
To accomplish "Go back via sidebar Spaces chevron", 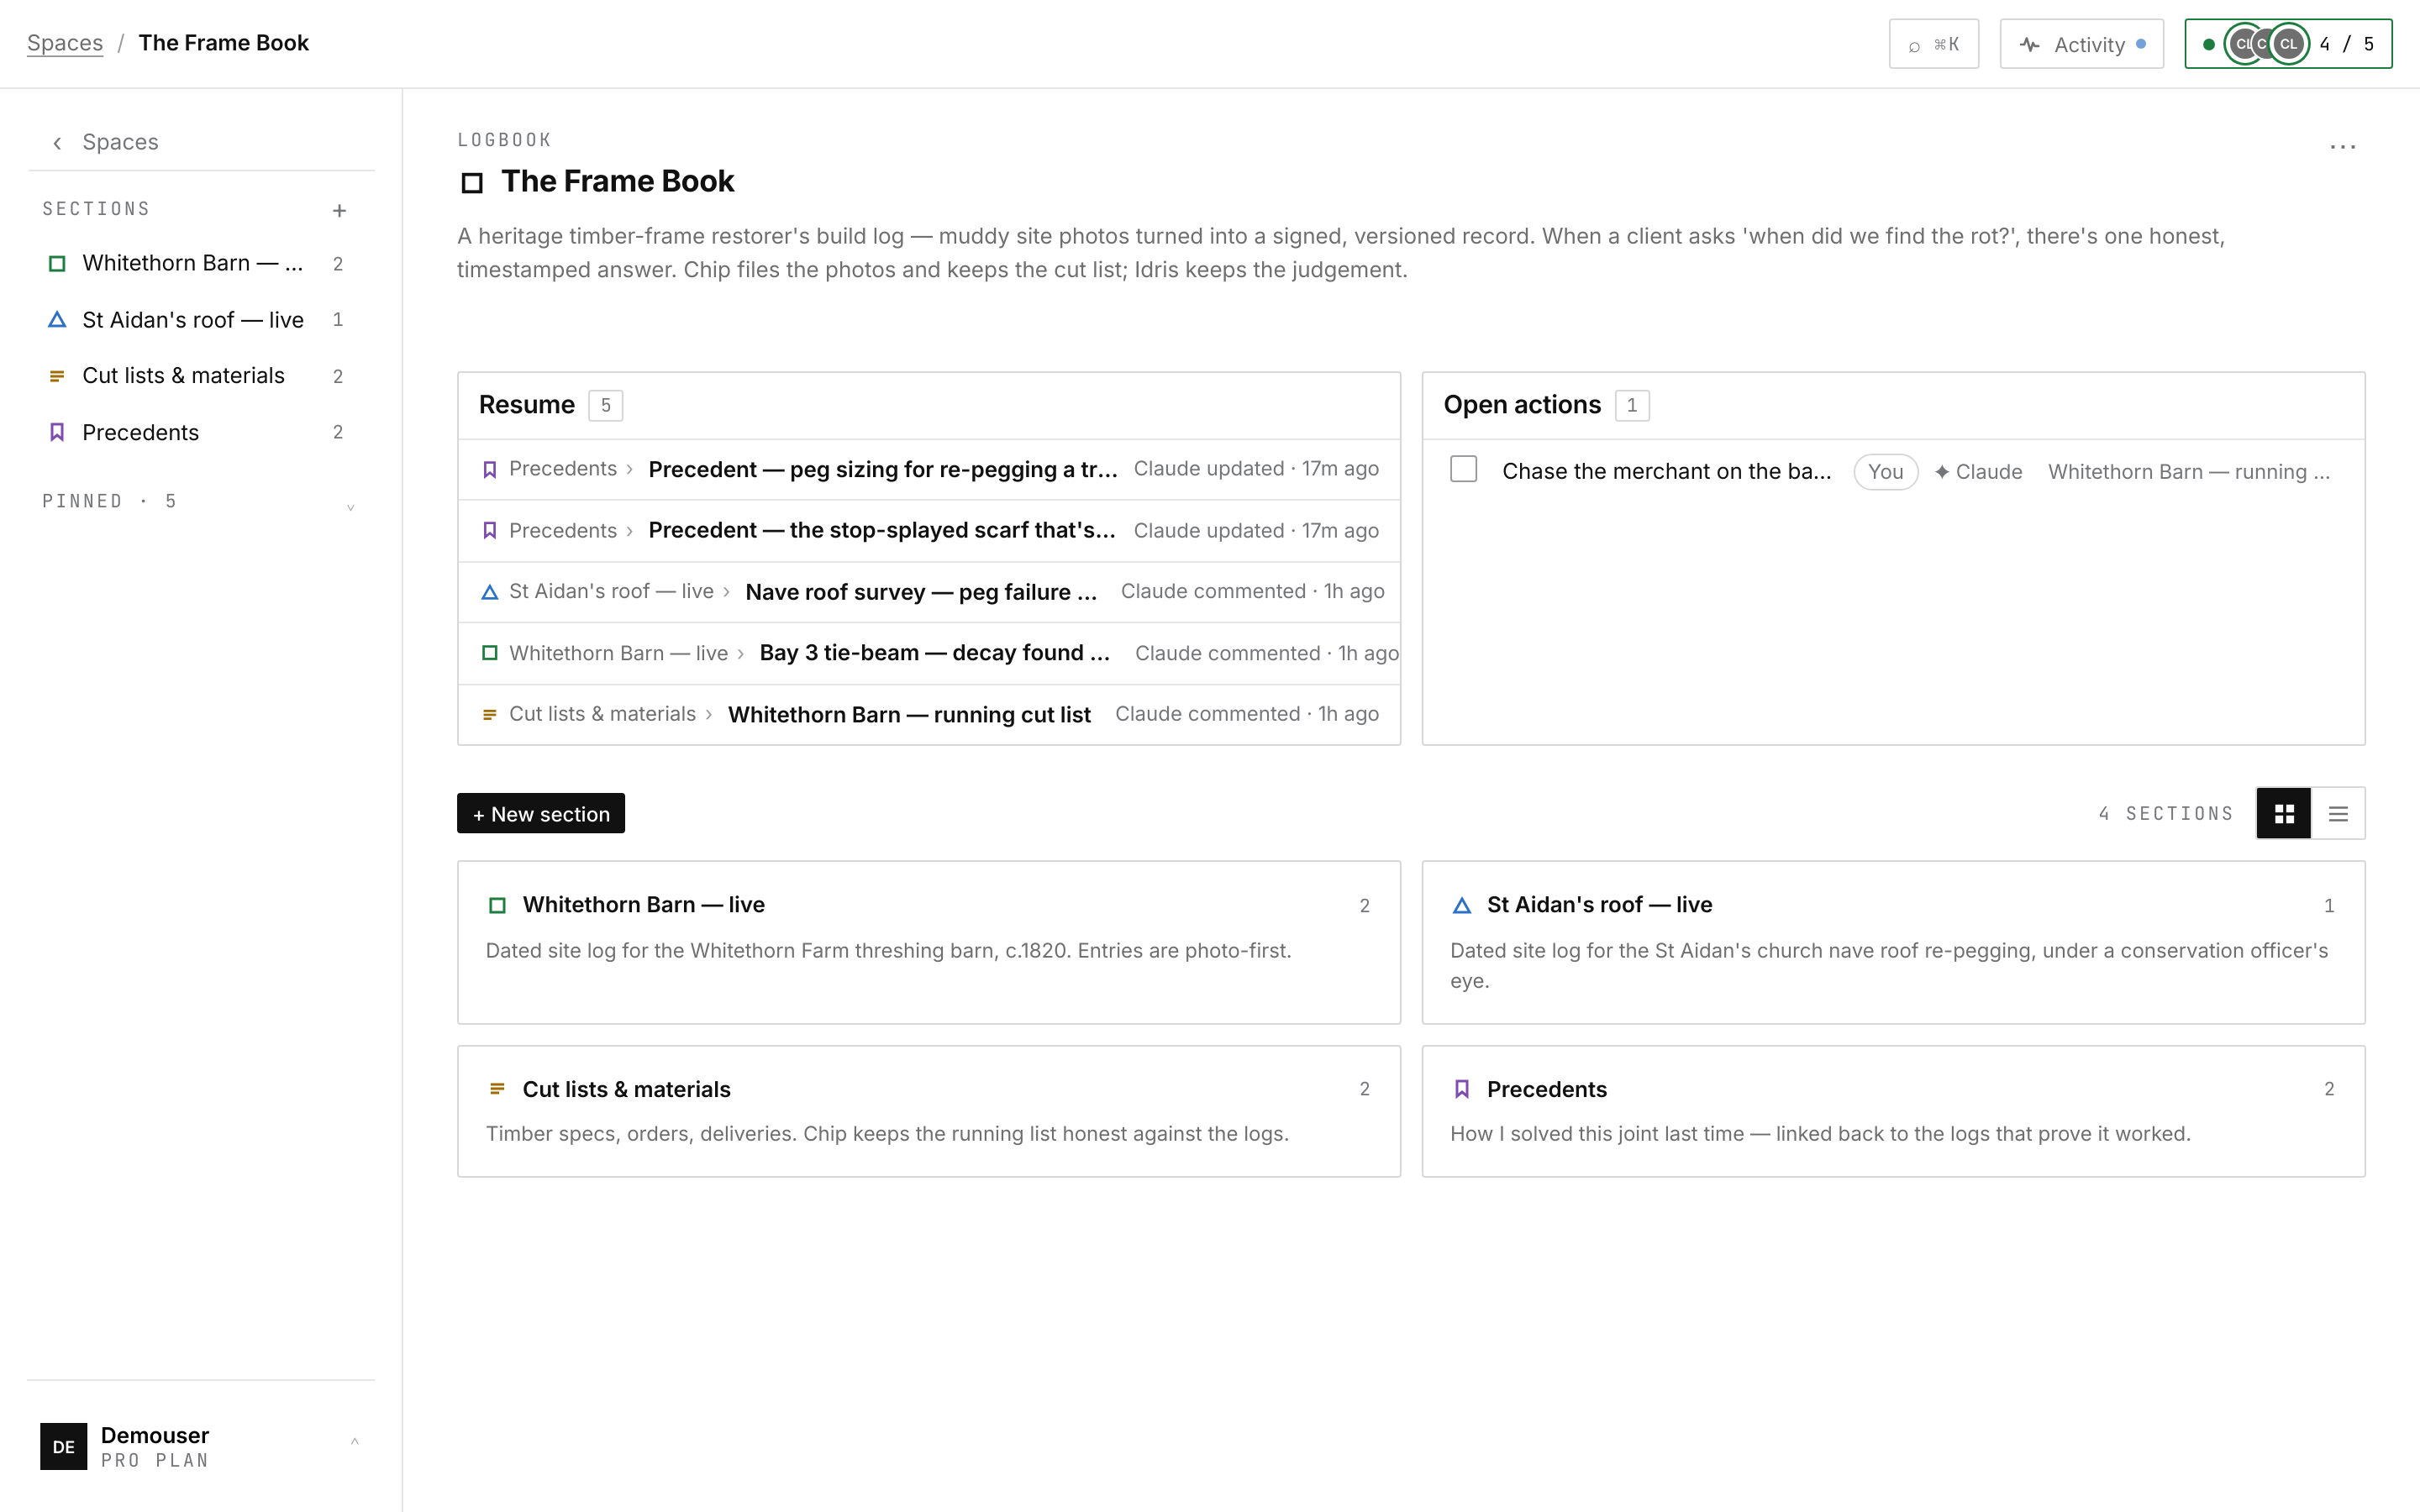I will 57,143.
